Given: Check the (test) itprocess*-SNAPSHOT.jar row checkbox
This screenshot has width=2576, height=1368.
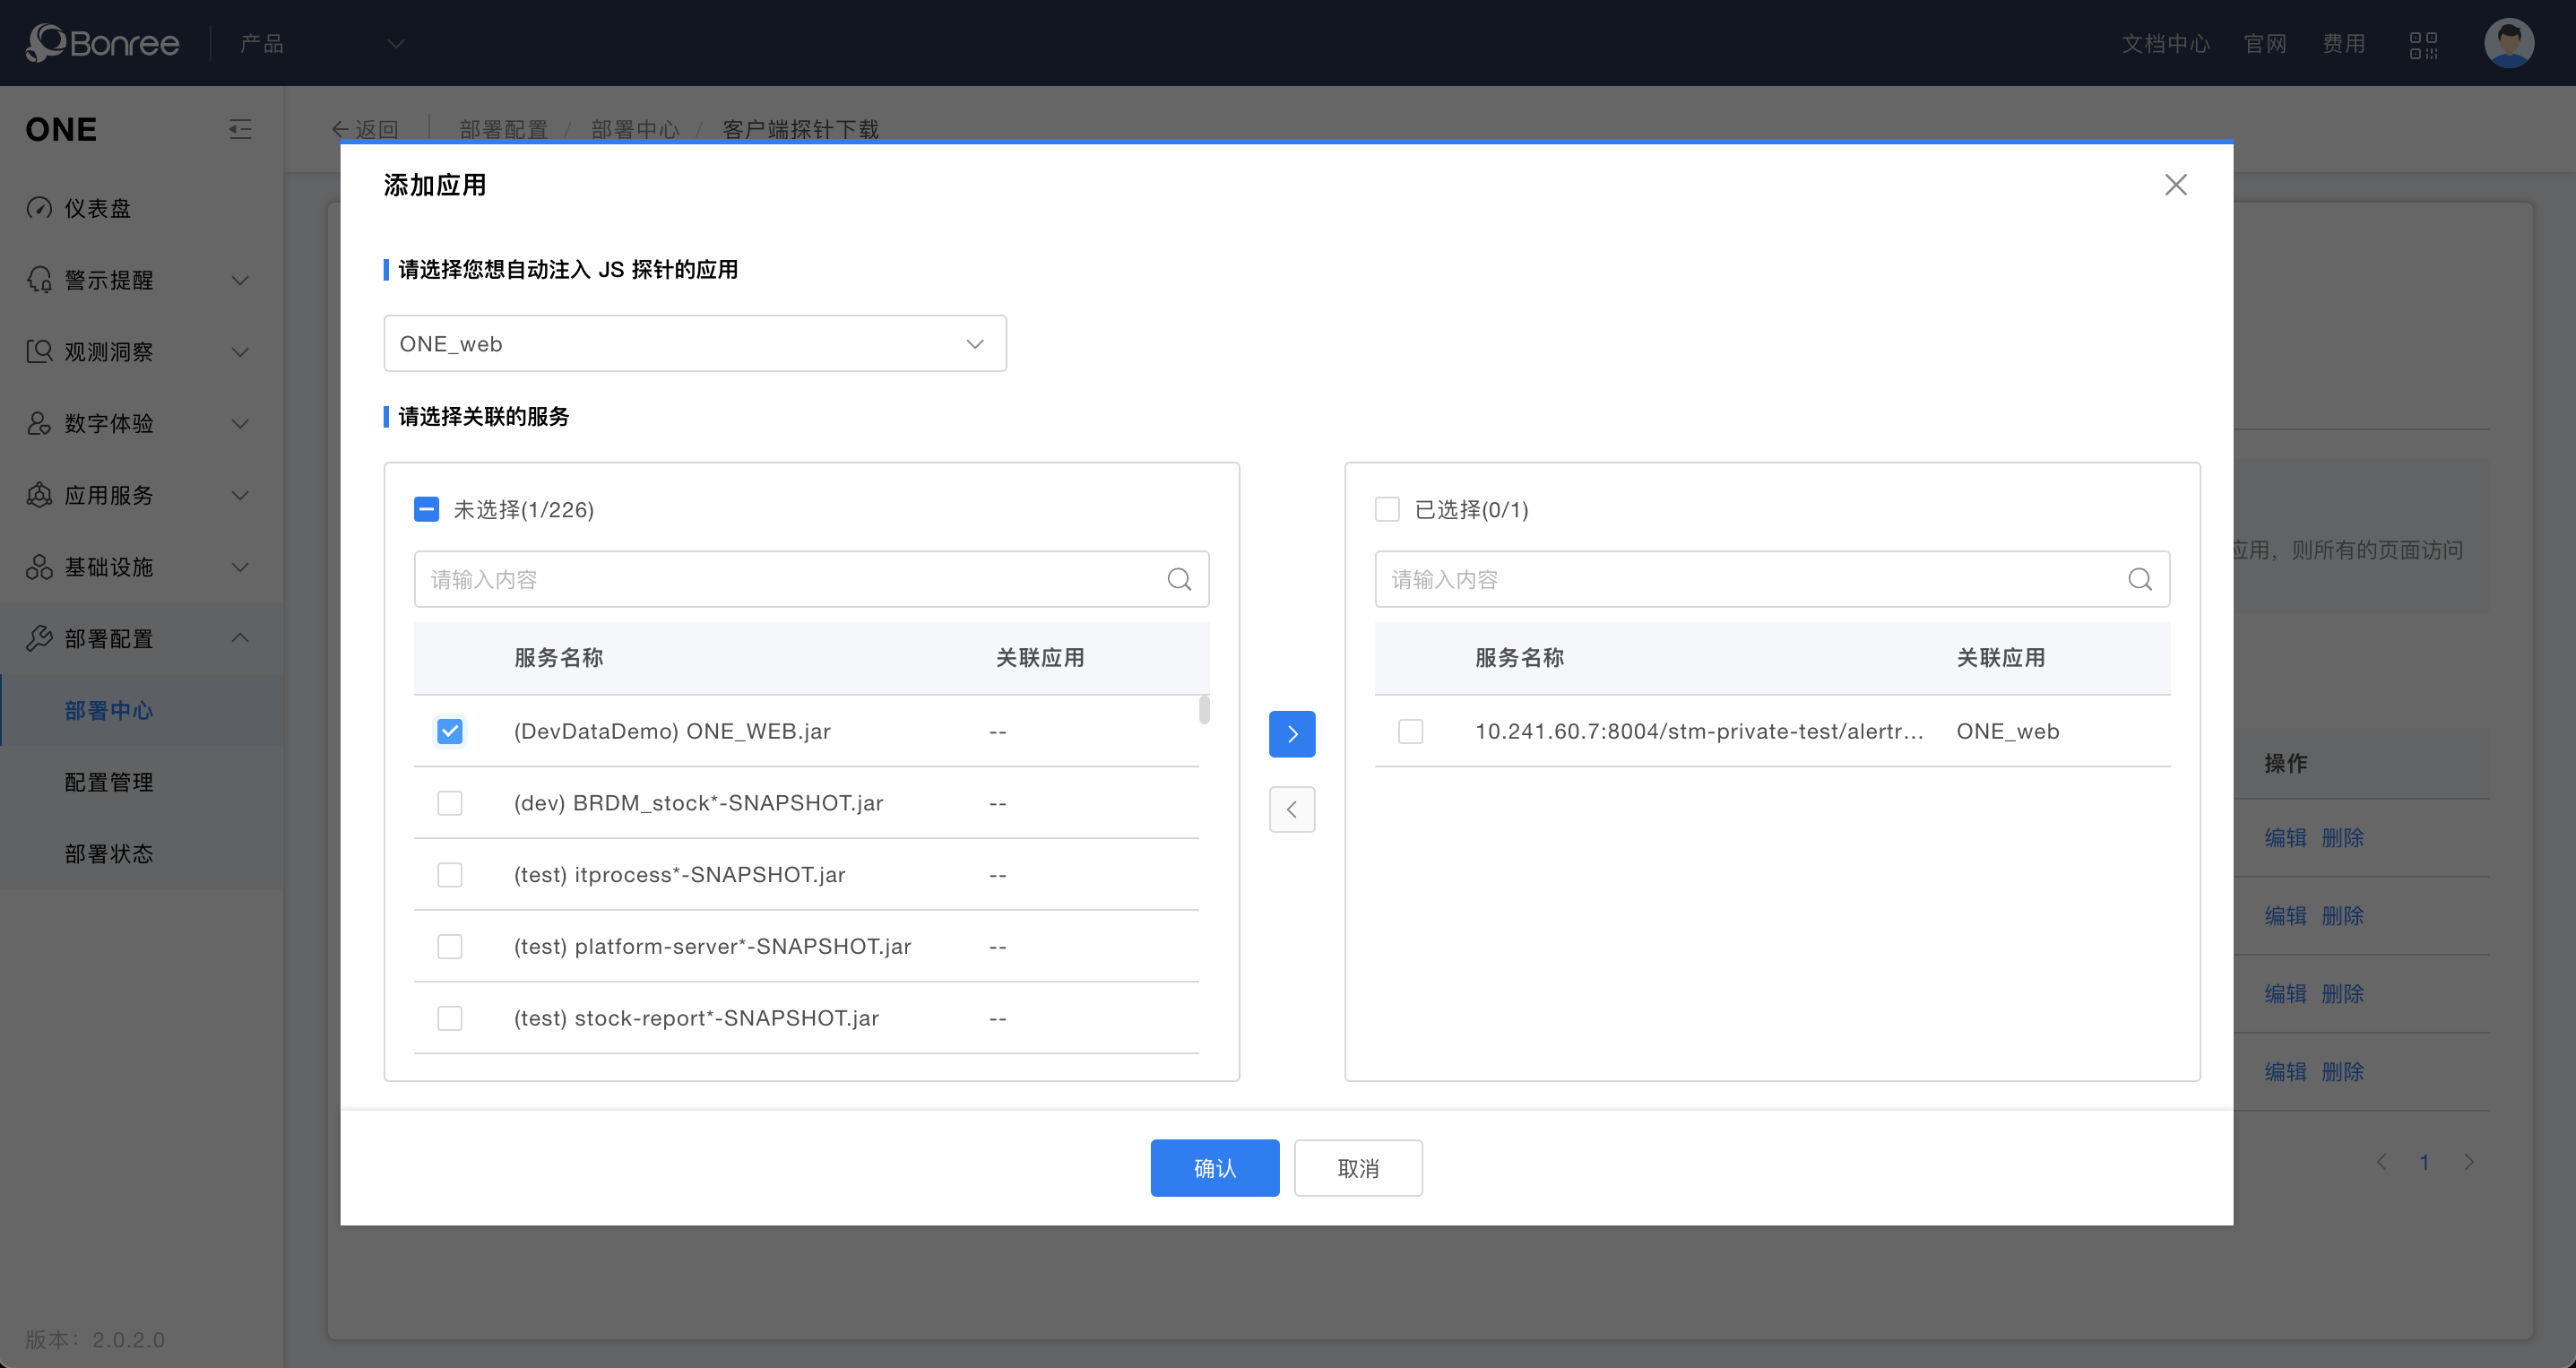Looking at the screenshot, I should (x=450, y=875).
